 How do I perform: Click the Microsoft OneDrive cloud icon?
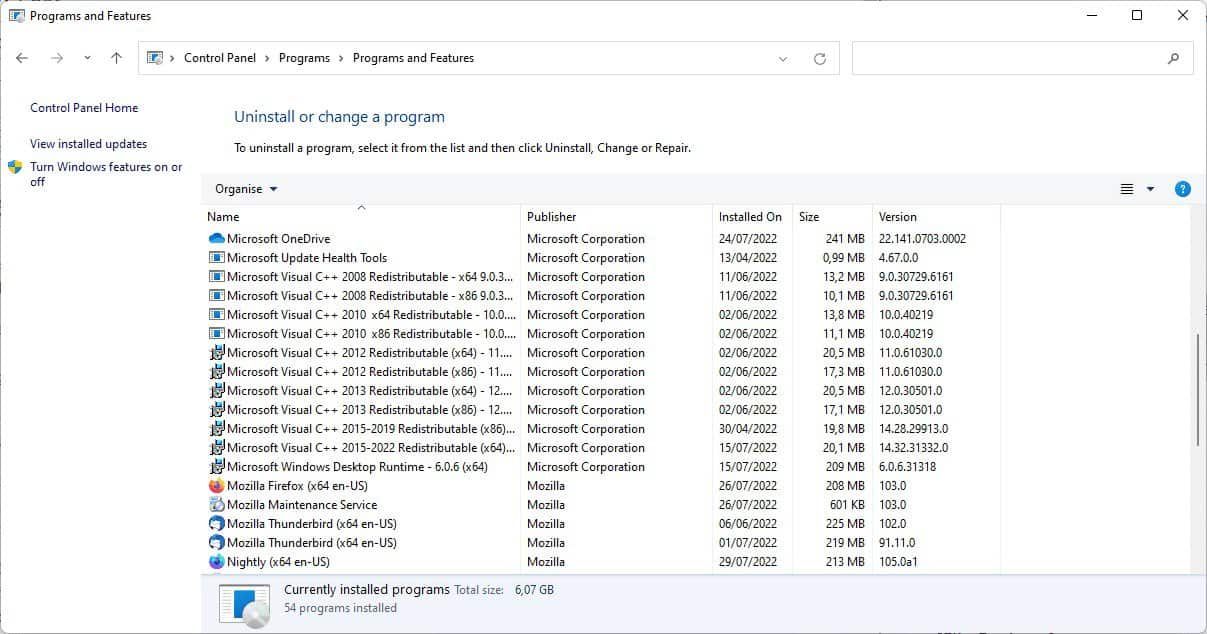click(217, 239)
